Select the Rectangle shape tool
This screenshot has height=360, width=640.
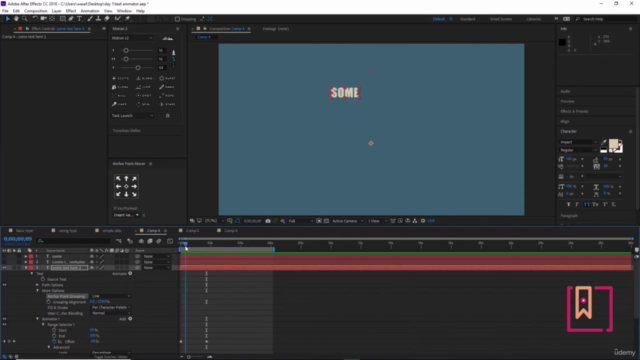tap(62, 19)
